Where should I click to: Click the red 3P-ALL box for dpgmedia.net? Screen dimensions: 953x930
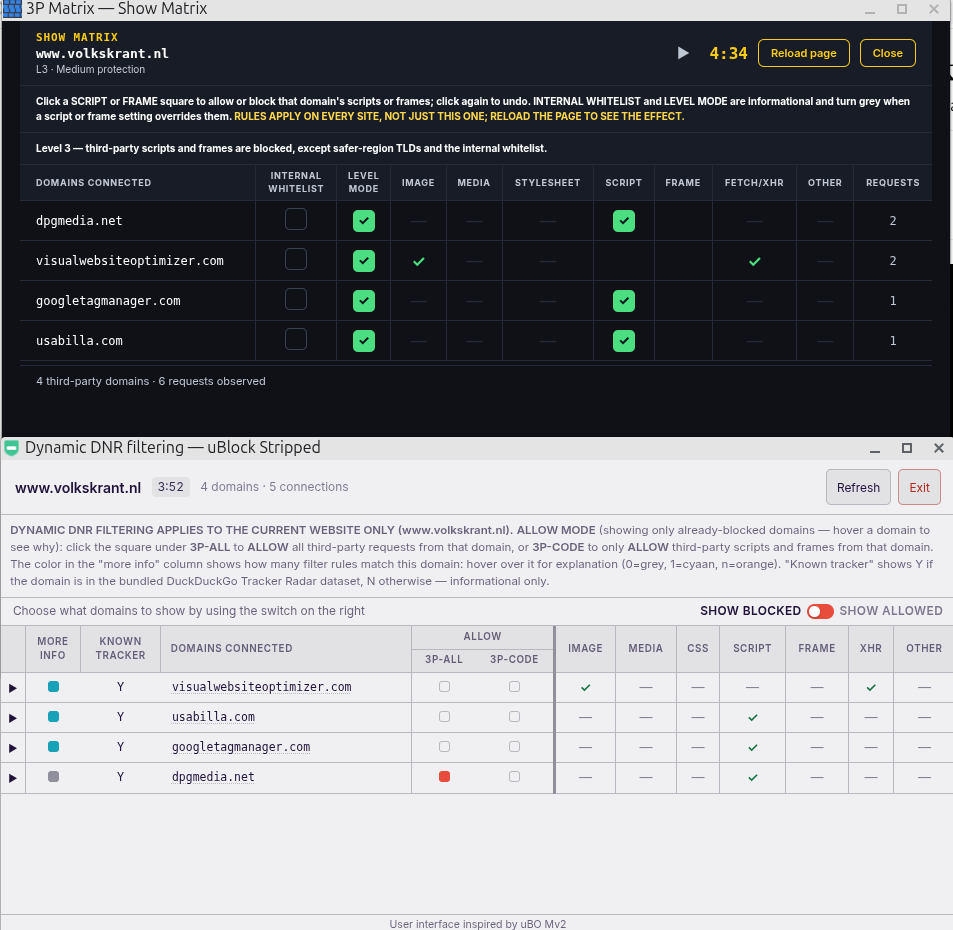coord(444,776)
